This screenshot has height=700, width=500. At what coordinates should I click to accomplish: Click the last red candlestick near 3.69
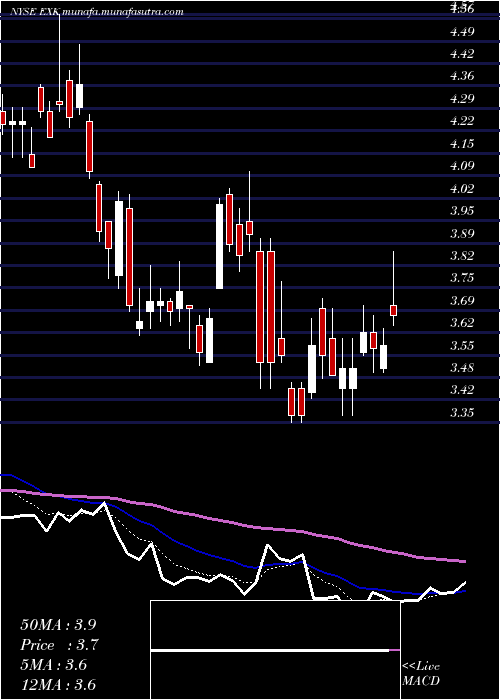[393, 310]
